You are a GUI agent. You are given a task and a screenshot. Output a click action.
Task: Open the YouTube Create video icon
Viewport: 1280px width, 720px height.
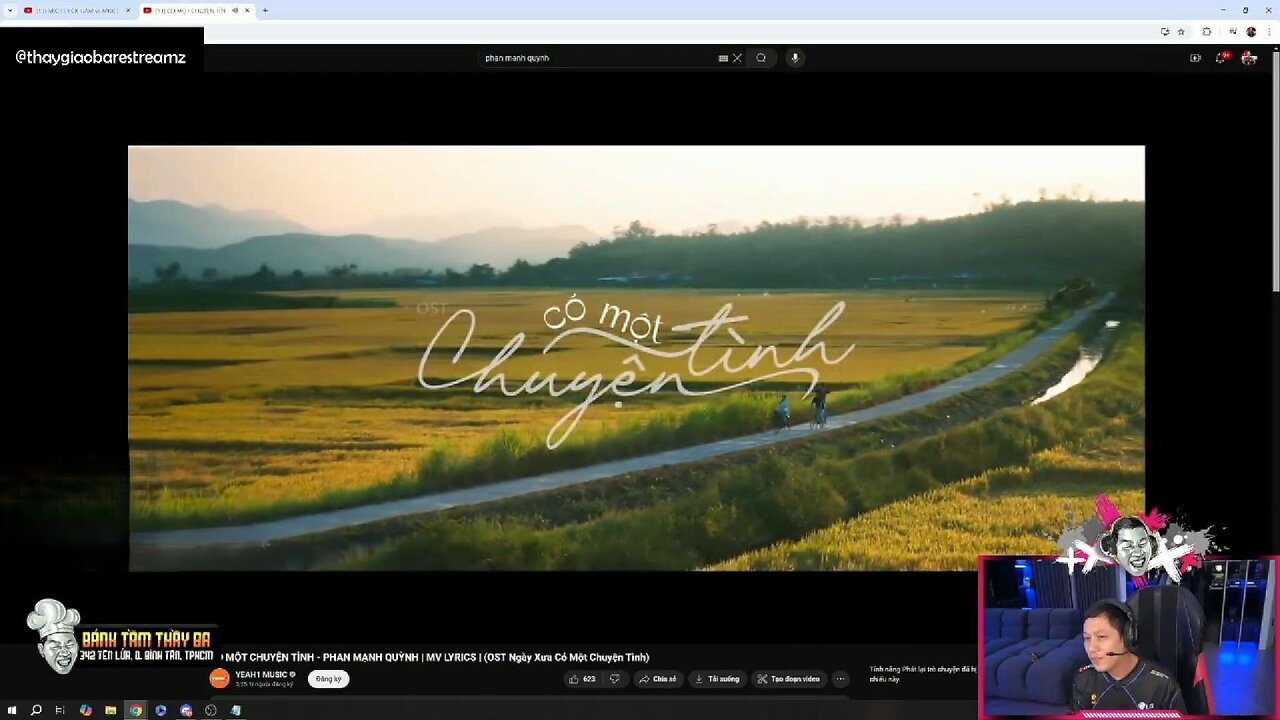[x=1195, y=58]
